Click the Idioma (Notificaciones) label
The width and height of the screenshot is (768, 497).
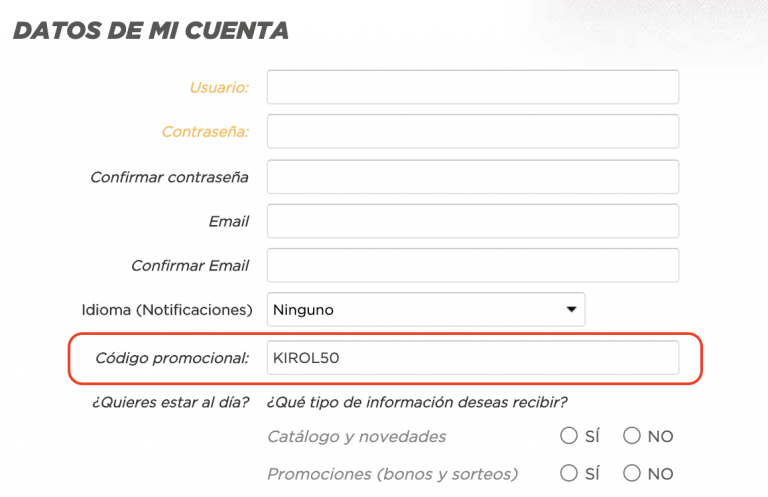[167, 310]
